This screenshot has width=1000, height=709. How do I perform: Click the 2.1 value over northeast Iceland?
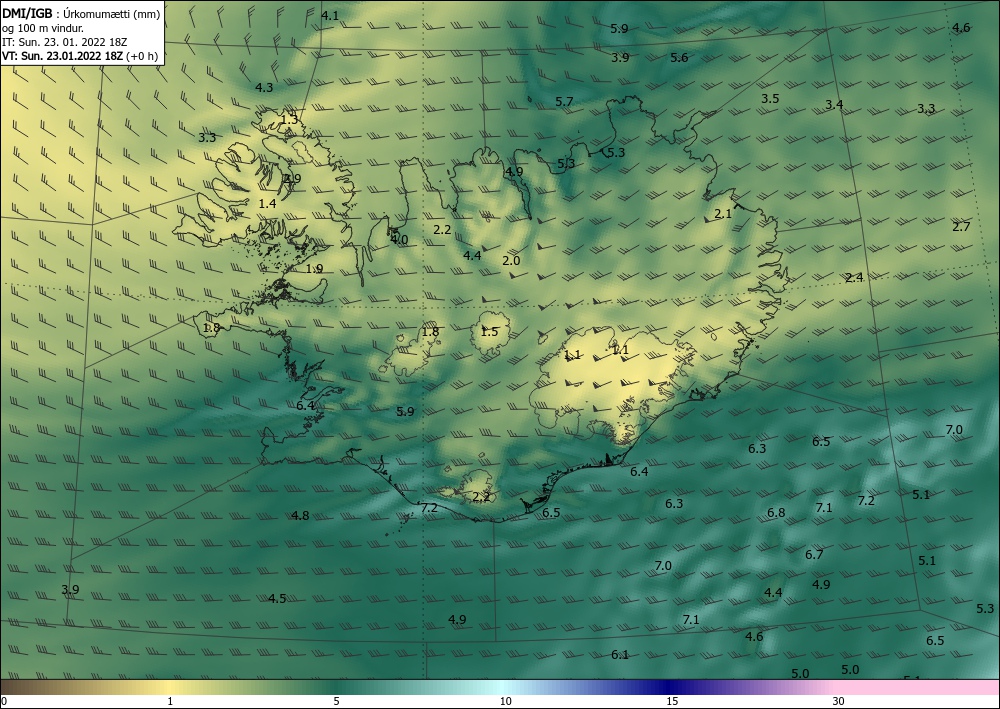723,214
